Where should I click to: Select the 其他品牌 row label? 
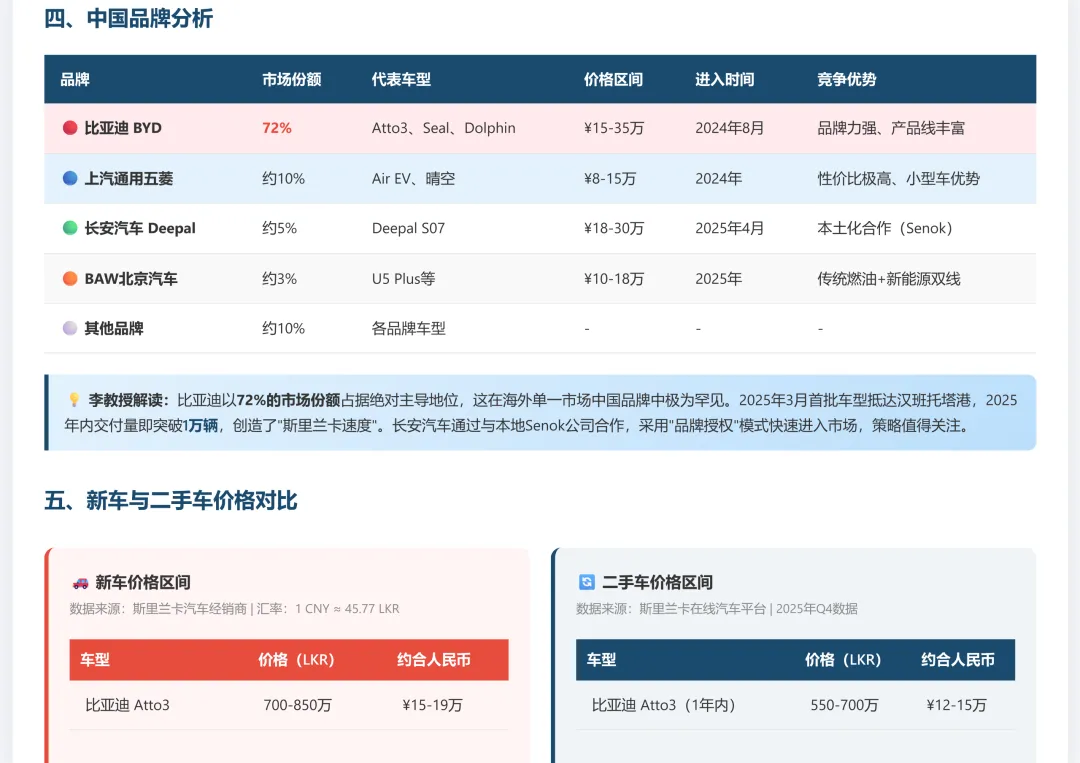[x=114, y=328]
